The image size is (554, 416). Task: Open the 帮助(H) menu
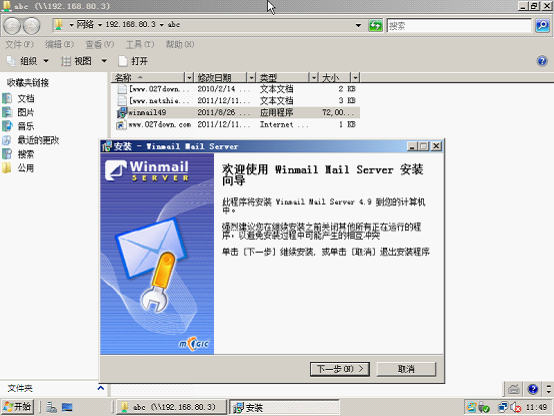(180, 44)
